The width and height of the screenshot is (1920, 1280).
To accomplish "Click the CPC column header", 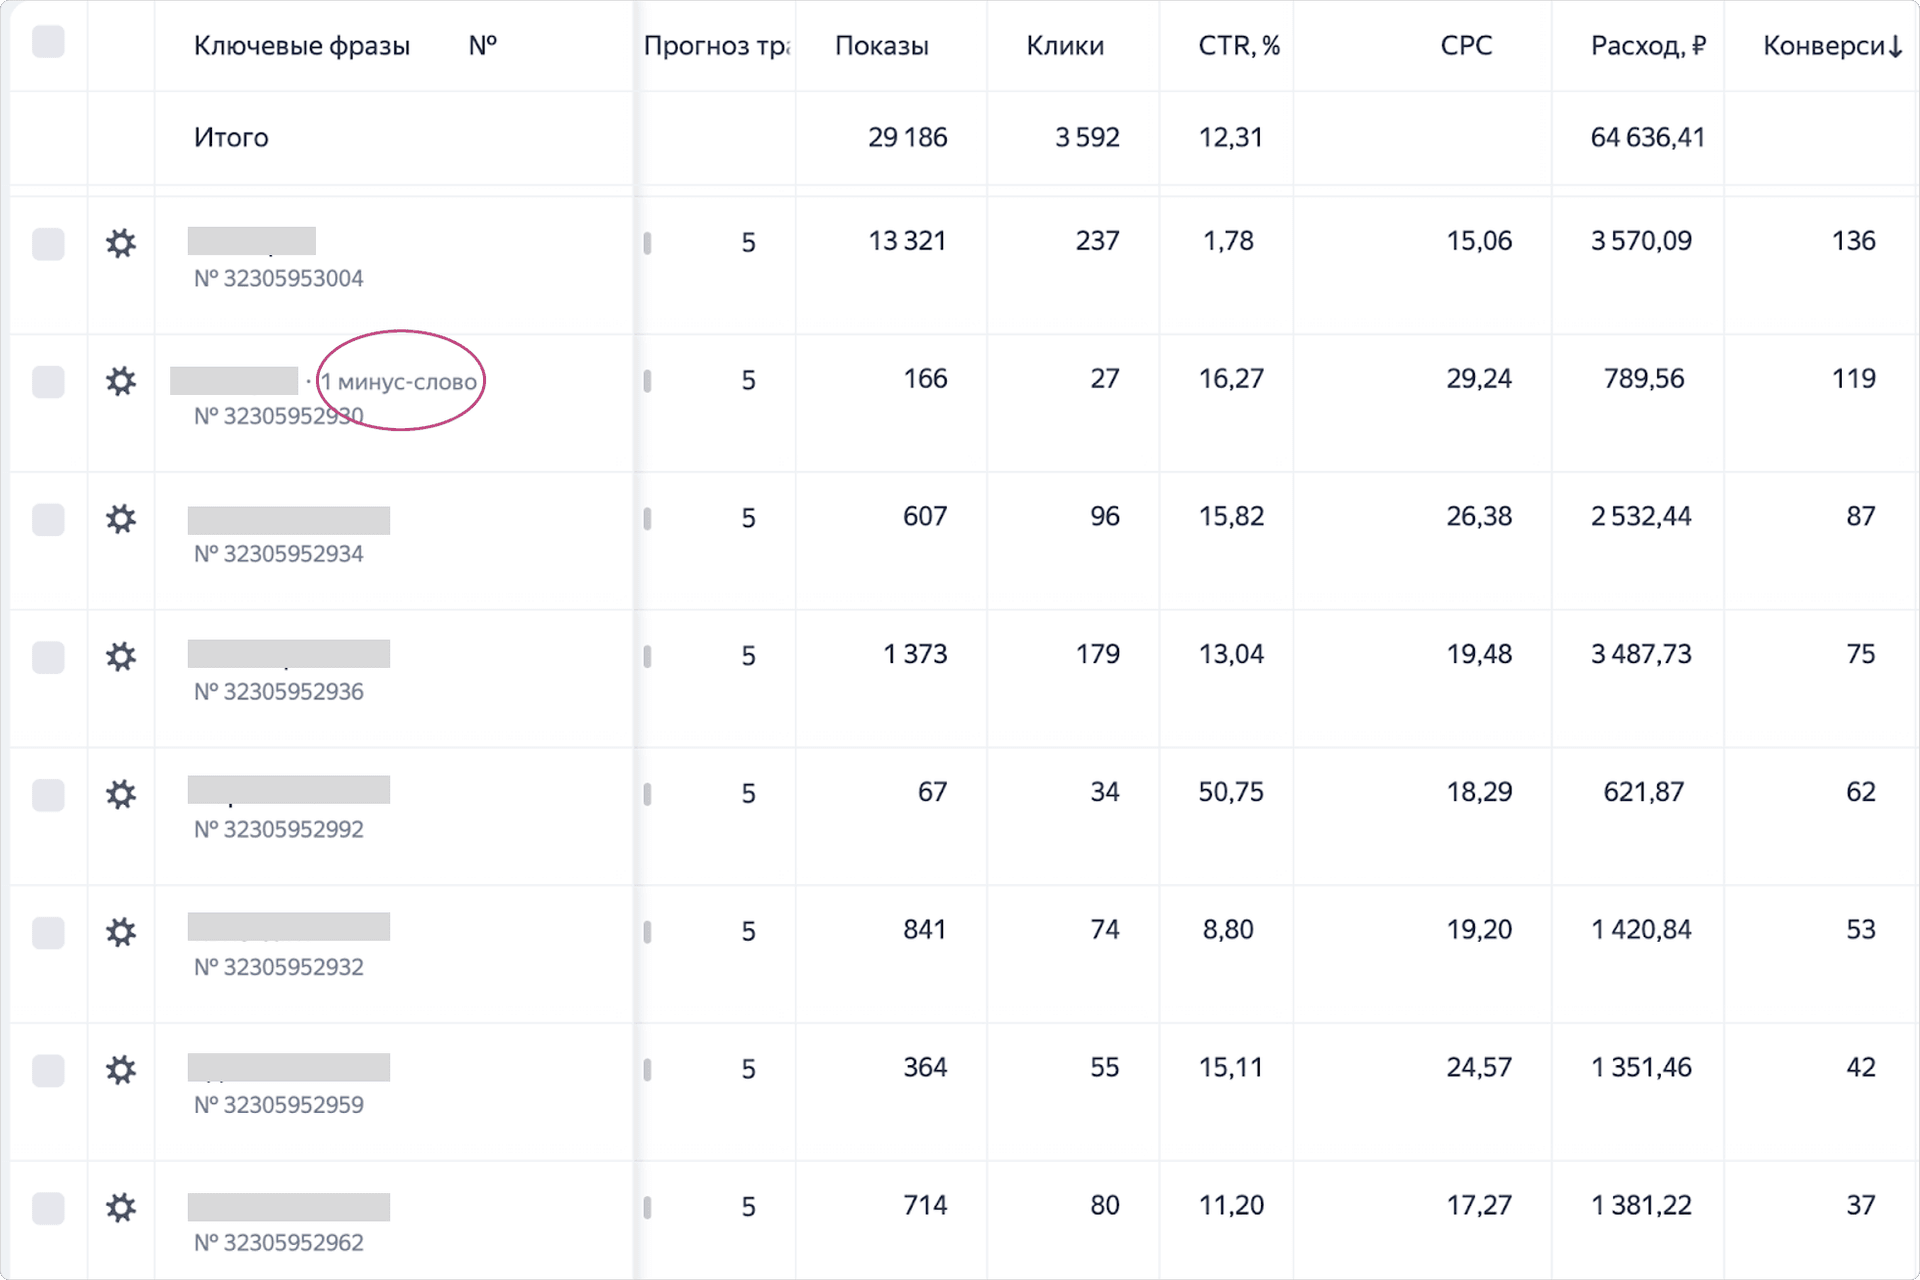I will pyautogui.click(x=1465, y=46).
